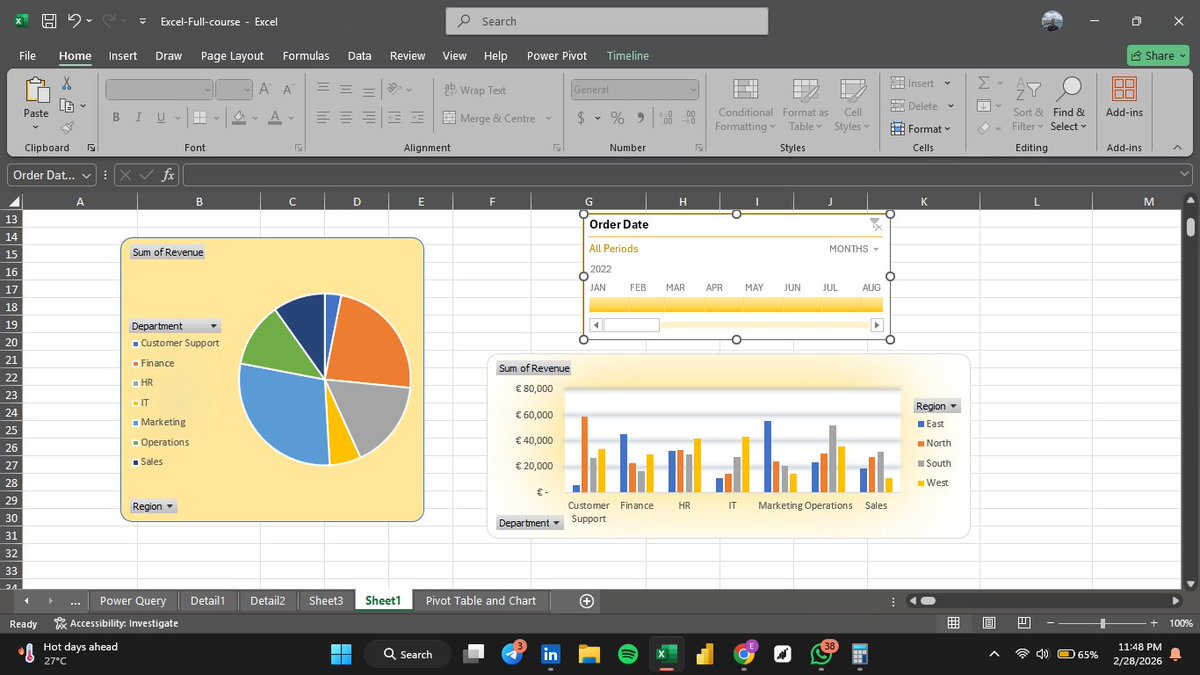This screenshot has height=675, width=1200.
Task: Click the Align Left icon
Action: pos(324,118)
